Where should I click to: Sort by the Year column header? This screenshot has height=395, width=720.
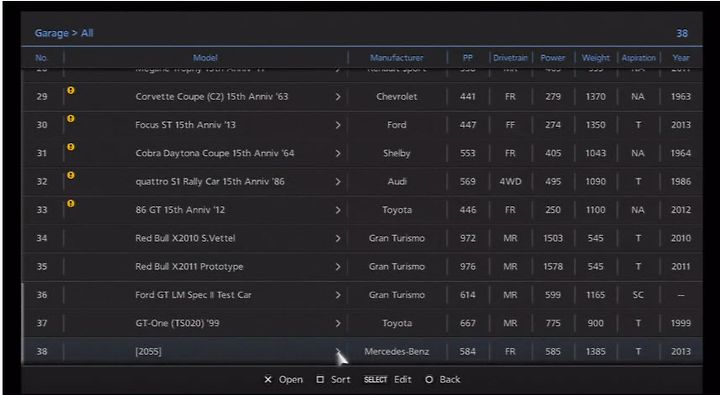(x=681, y=58)
